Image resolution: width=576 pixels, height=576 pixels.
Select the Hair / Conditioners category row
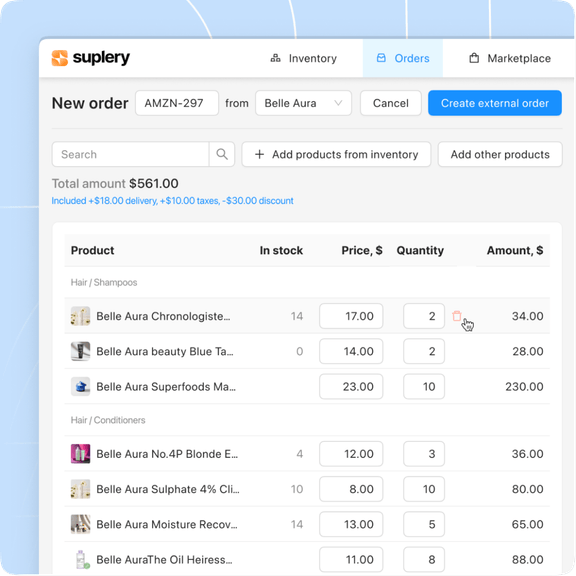click(307, 420)
